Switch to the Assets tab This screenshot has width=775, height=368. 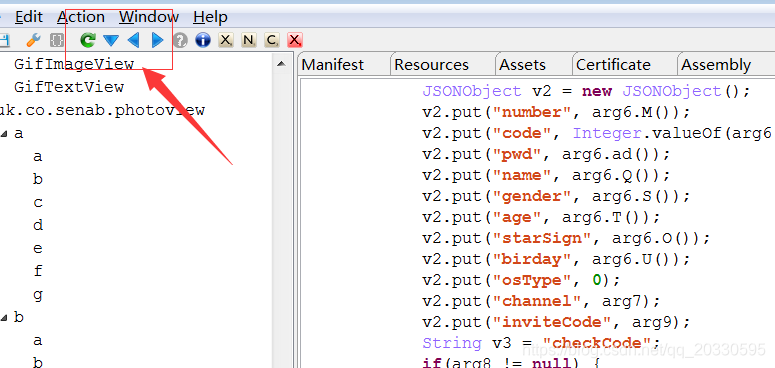point(522,65)
